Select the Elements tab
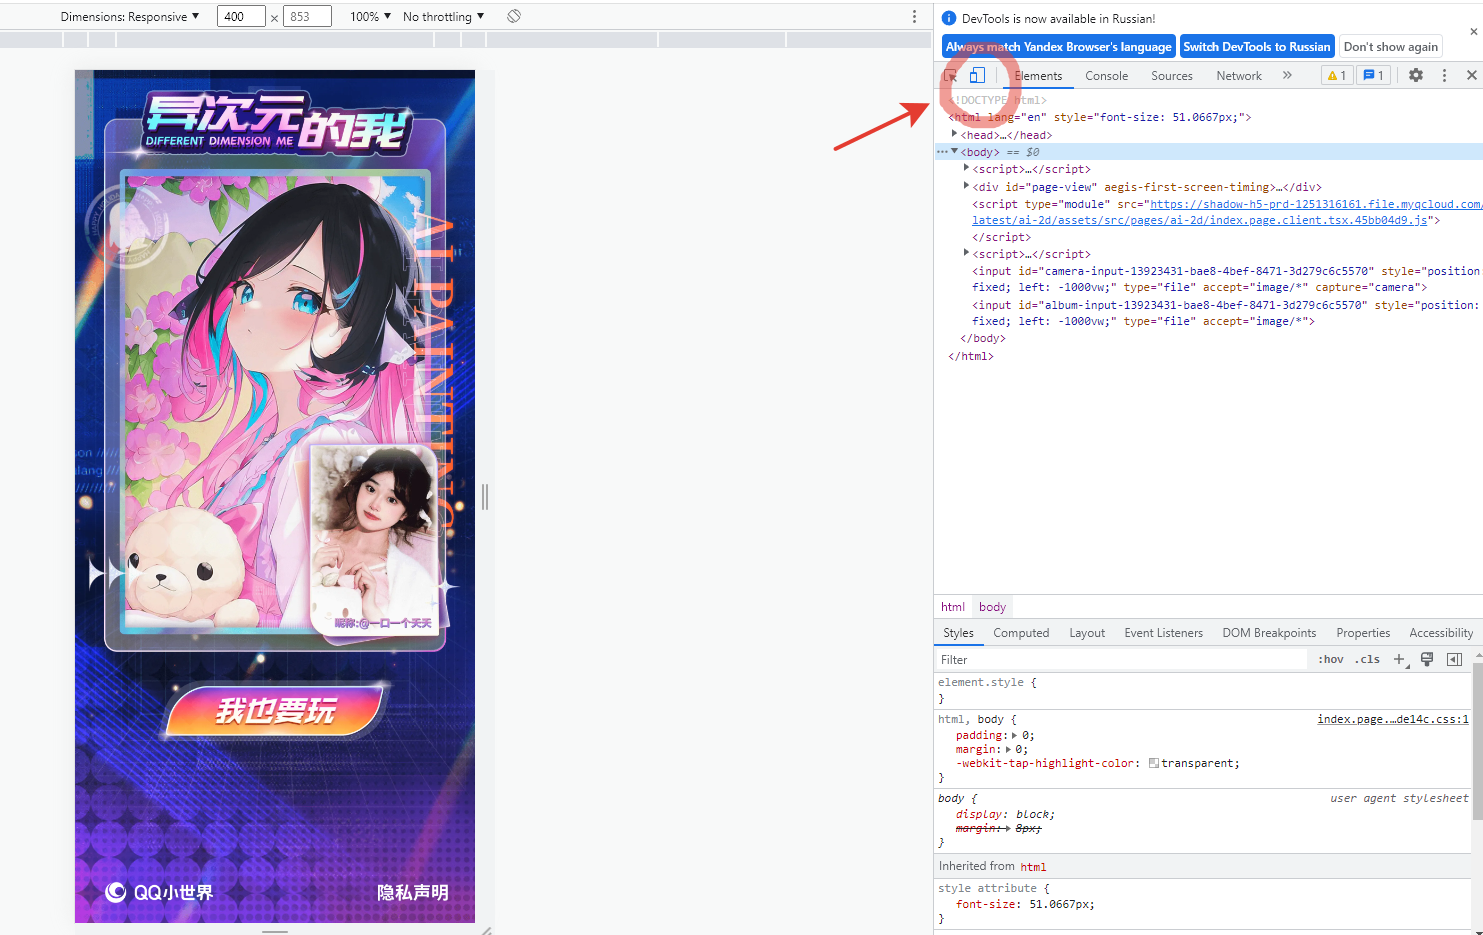1483x935 pixels. (1038, 75)
